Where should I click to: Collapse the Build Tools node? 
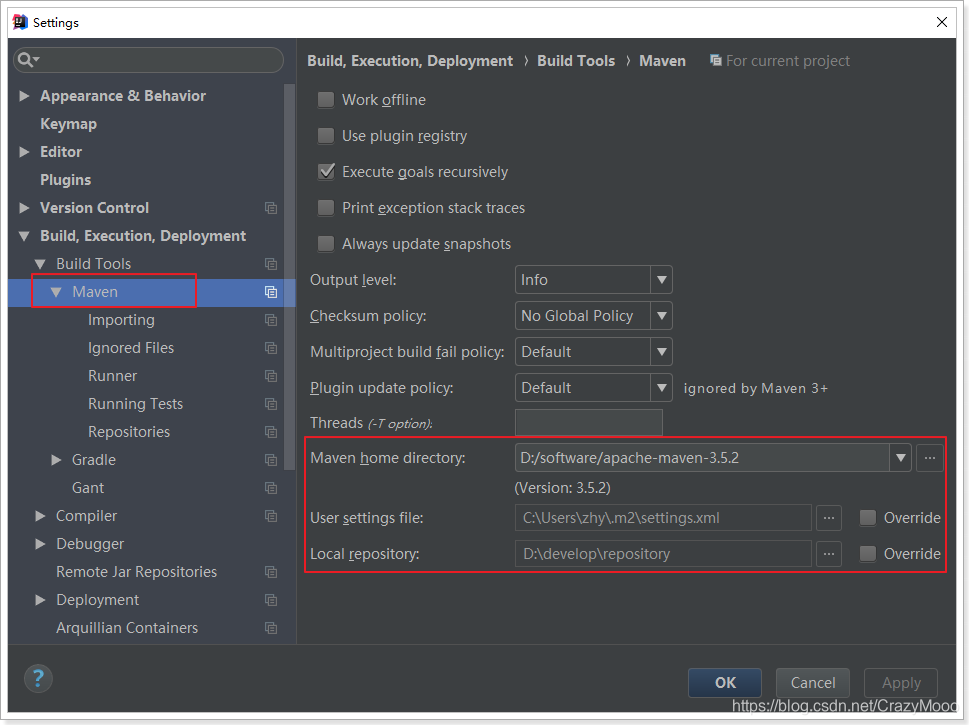(40, 264)
